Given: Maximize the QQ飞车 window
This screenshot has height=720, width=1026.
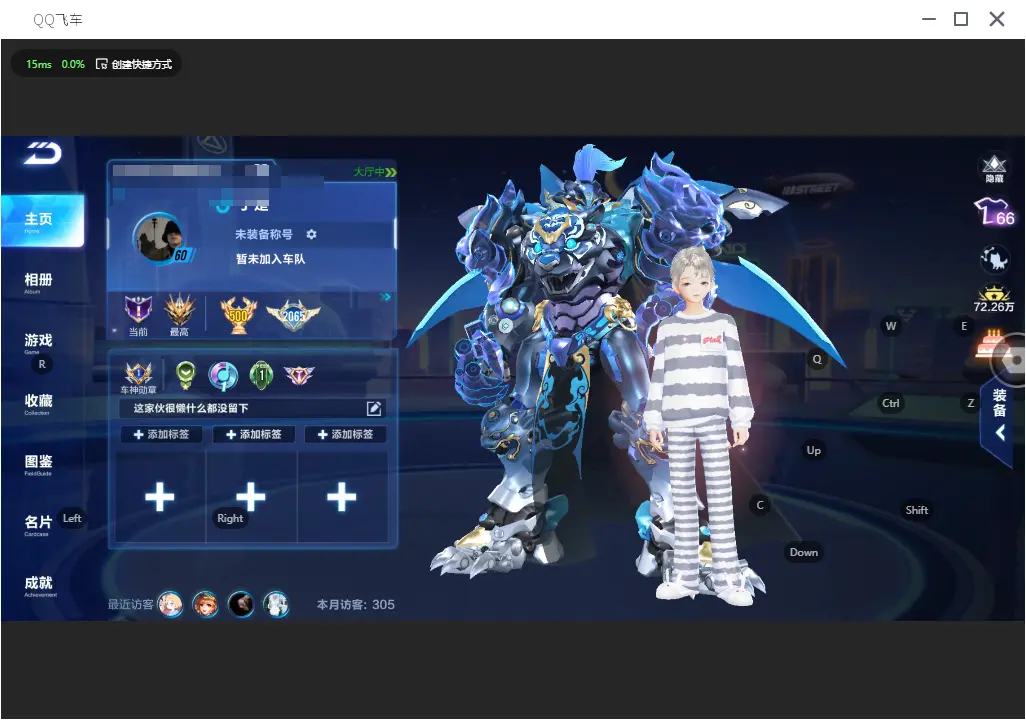Looking at the screenshot, I should point(961,19).
